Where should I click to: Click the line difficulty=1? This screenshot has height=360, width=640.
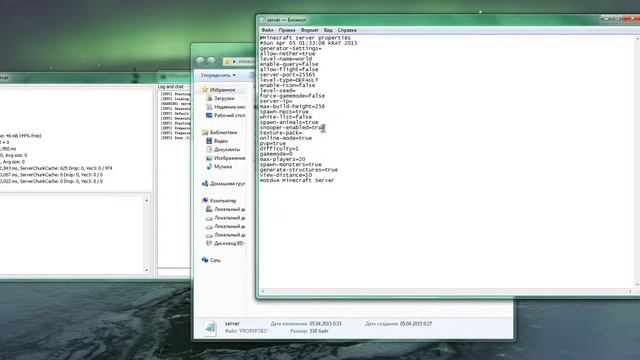[279, 149]
